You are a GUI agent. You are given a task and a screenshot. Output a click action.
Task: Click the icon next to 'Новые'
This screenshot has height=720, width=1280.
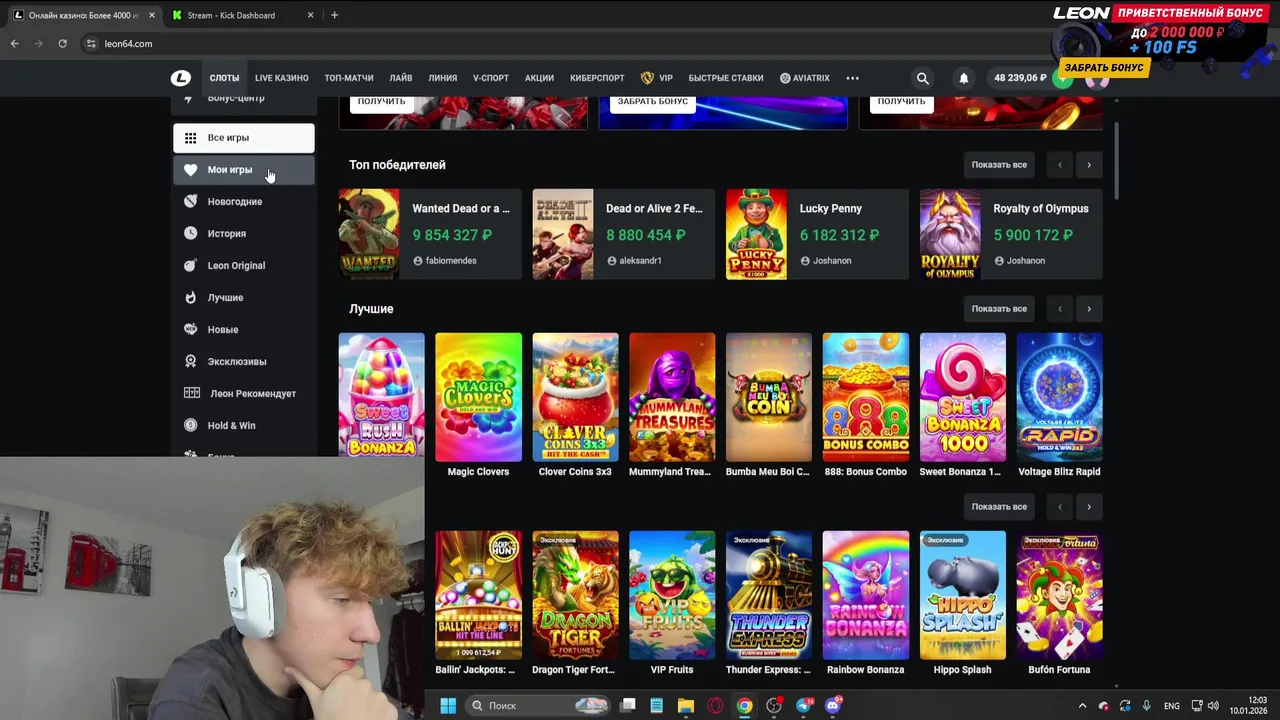[190, 330]
